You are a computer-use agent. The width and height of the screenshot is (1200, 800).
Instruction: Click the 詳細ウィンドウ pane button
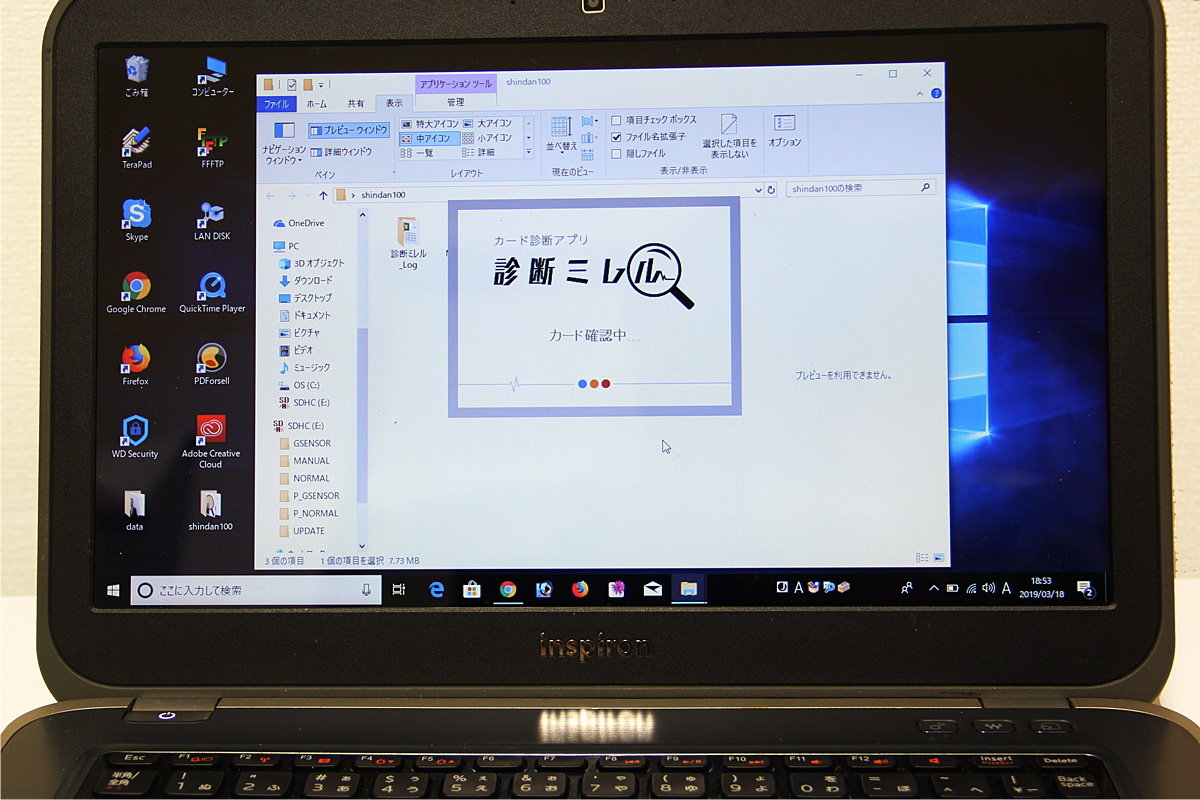point(341,152)
